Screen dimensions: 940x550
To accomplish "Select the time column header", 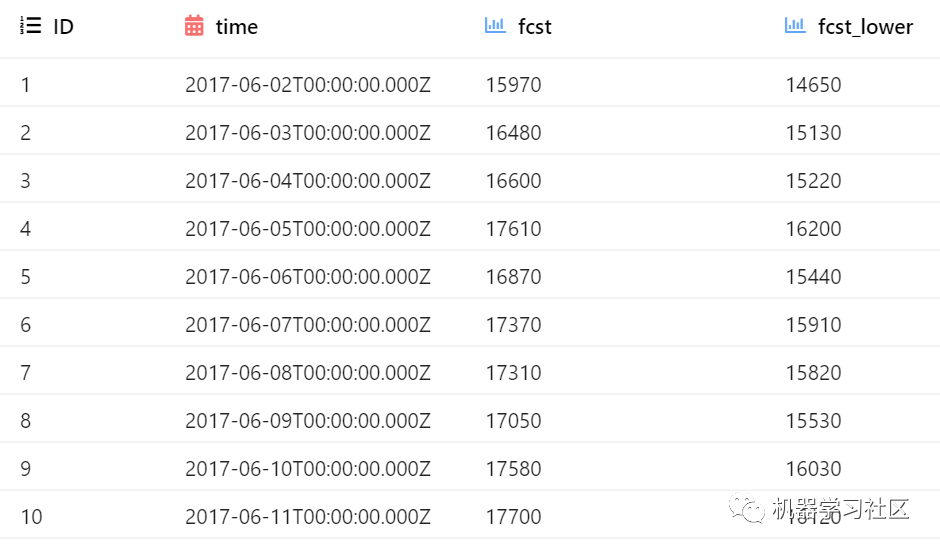I will tap(237, 27).
